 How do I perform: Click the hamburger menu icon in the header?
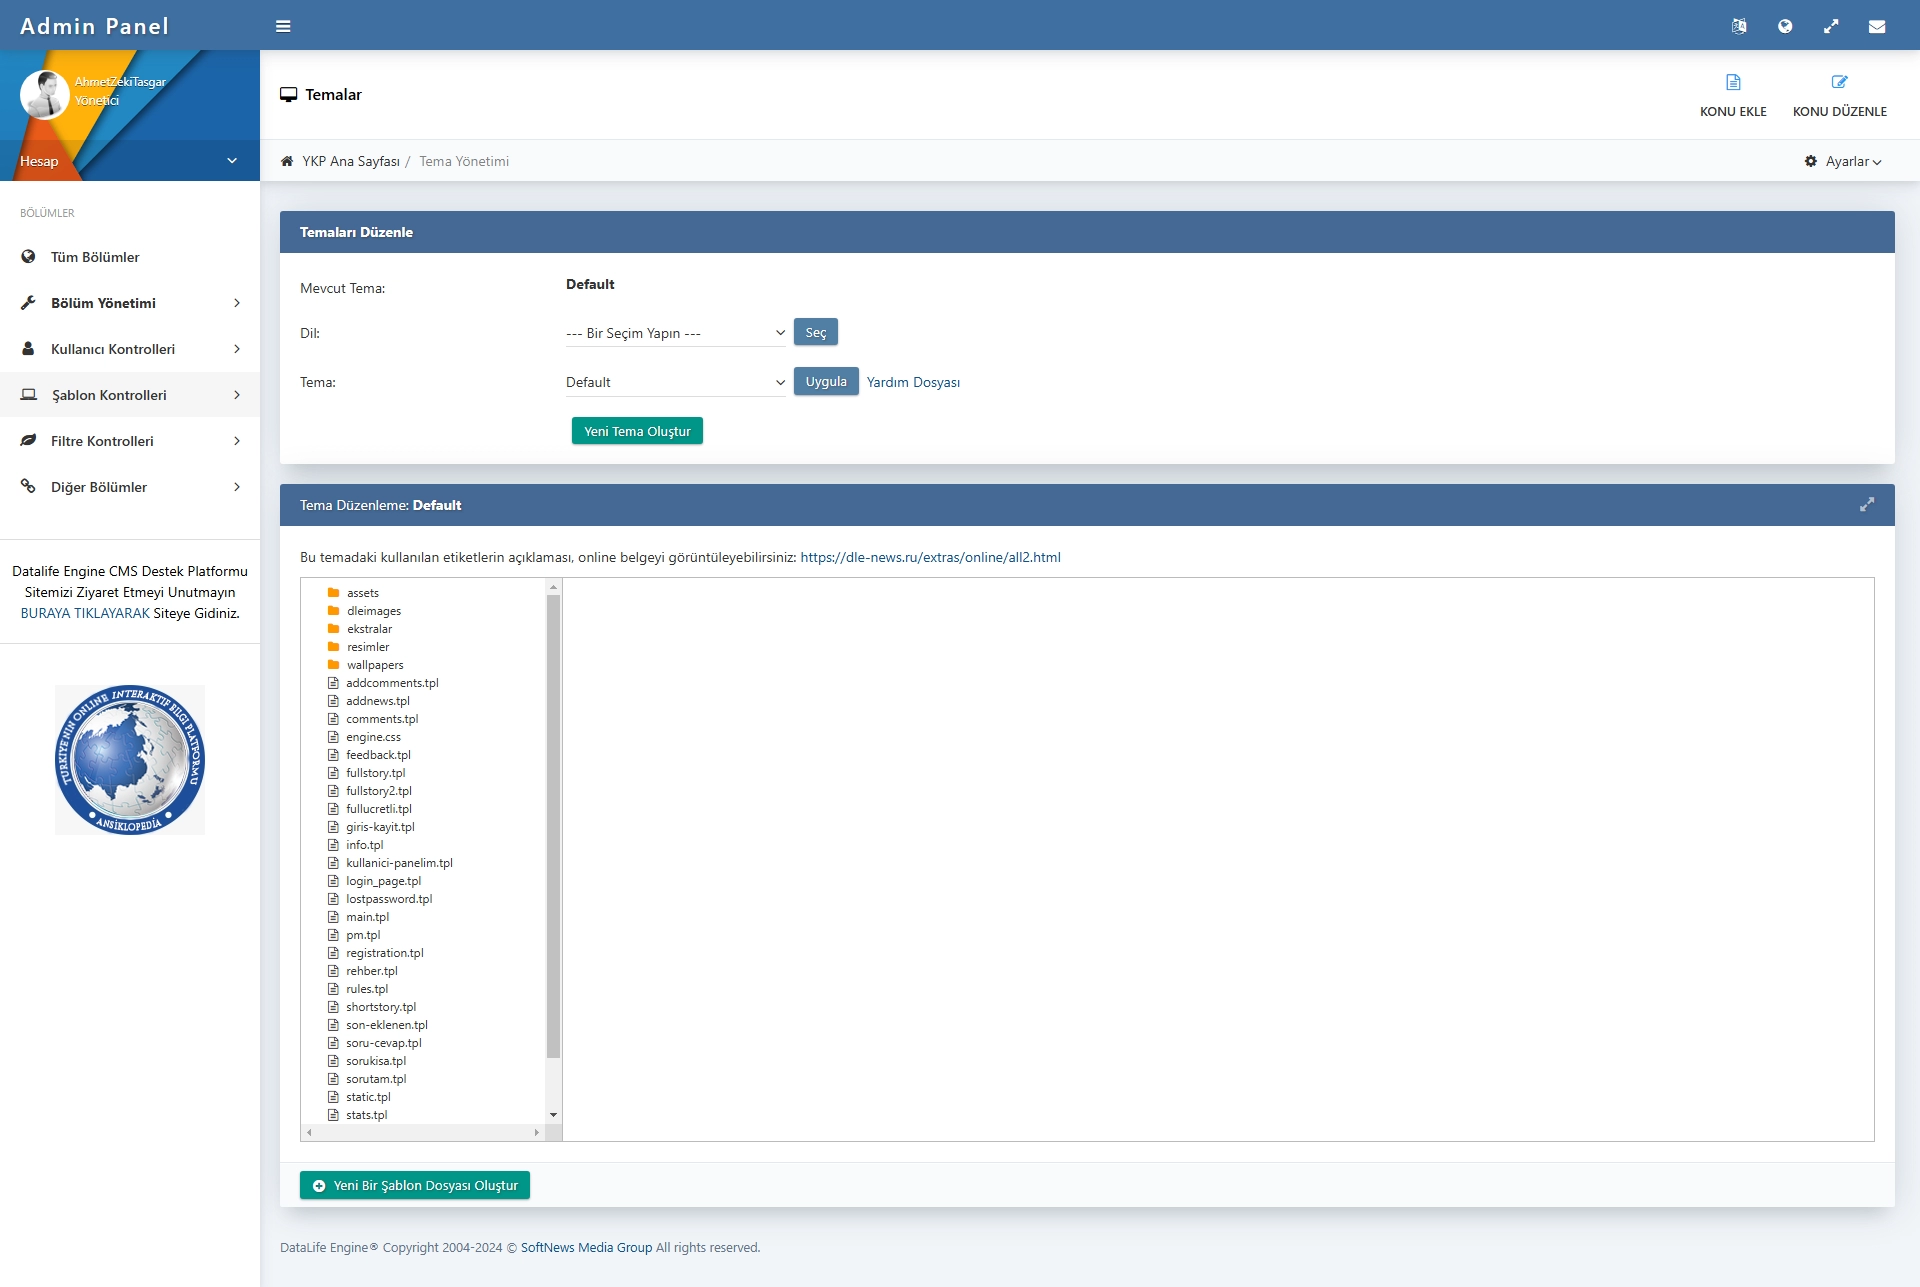(x=283, y=26)
